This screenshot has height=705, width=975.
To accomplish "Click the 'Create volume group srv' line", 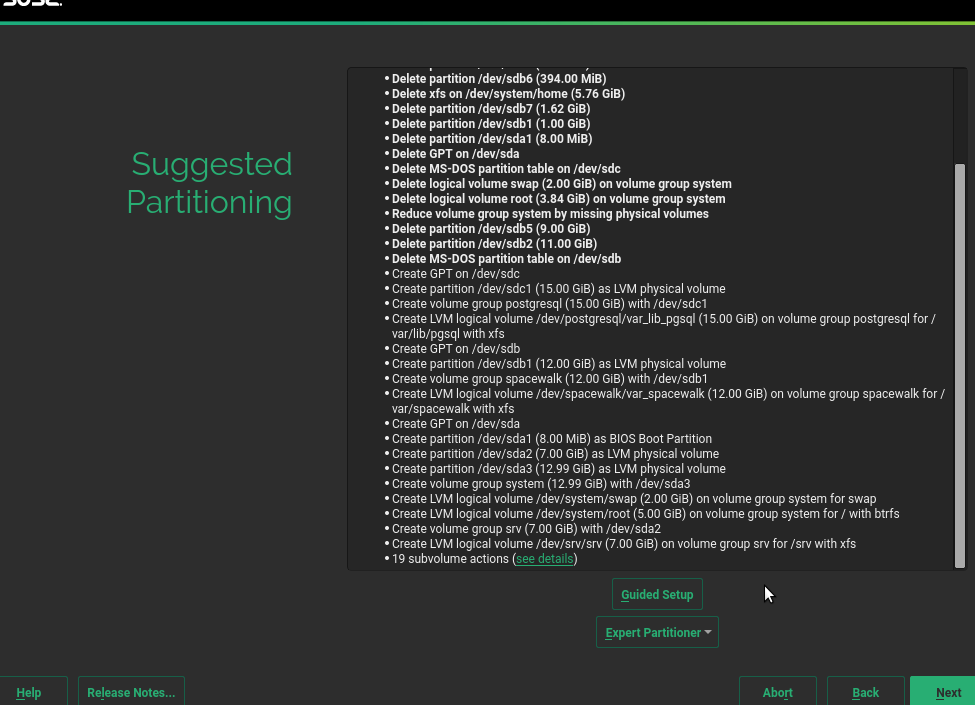I will pos(526,529).
